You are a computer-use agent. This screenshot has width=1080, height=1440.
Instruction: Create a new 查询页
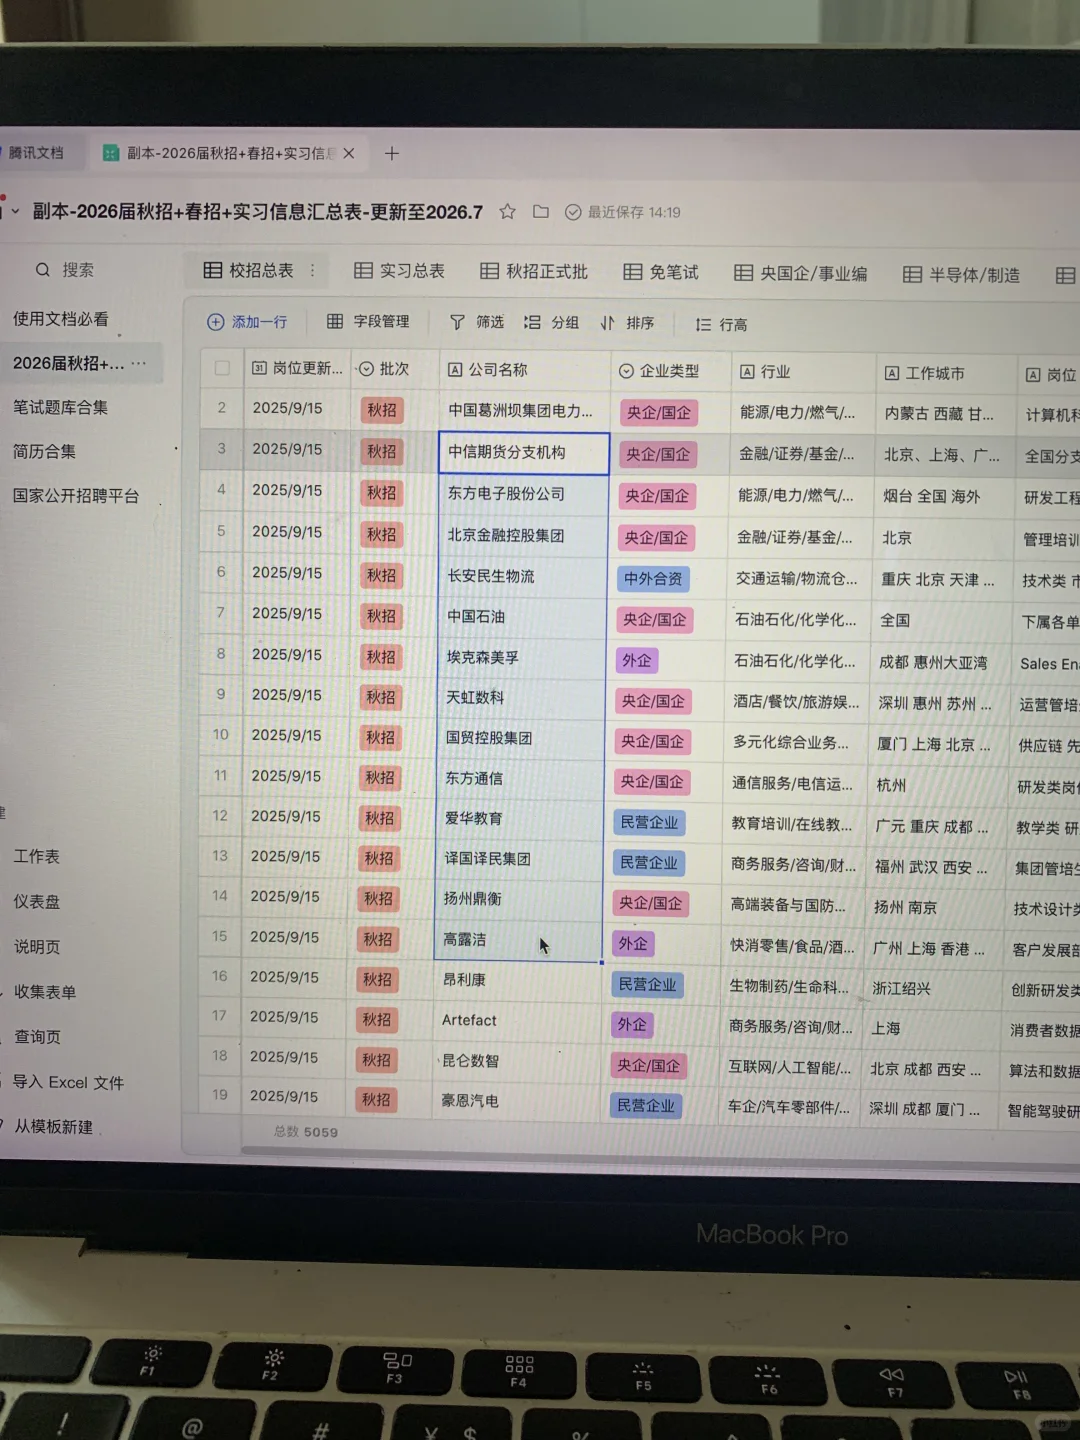point(37,1037)
